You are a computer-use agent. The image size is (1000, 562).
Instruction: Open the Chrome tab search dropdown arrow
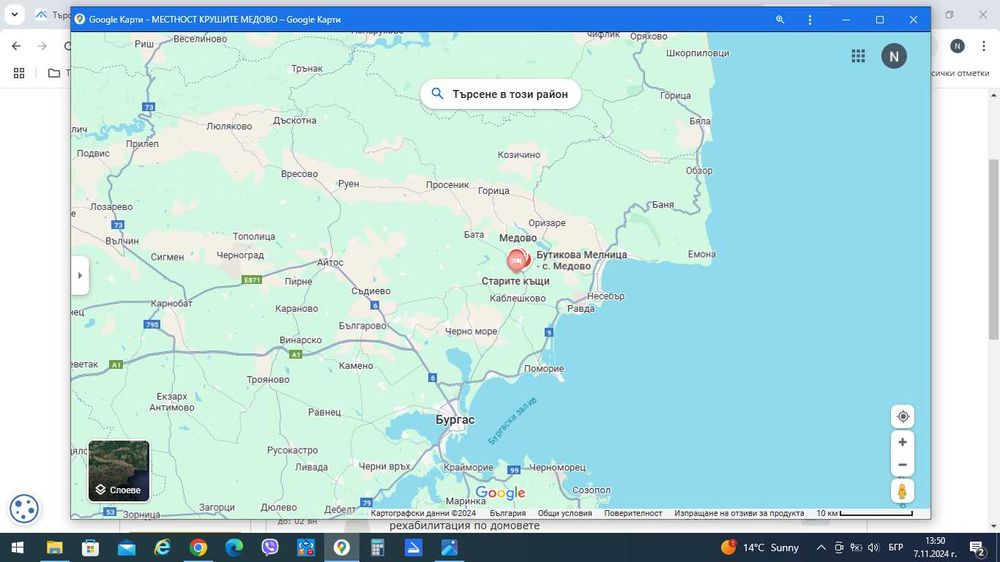pyautogui.click(x=14, y=14)
